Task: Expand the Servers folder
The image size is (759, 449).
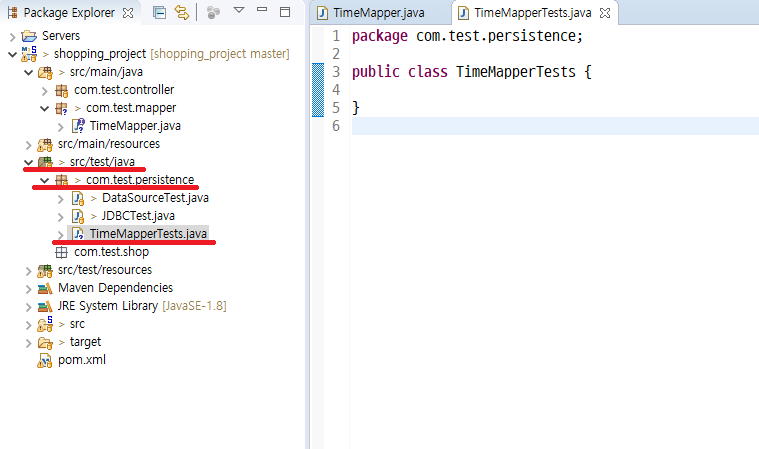Action: click(13, 36)
